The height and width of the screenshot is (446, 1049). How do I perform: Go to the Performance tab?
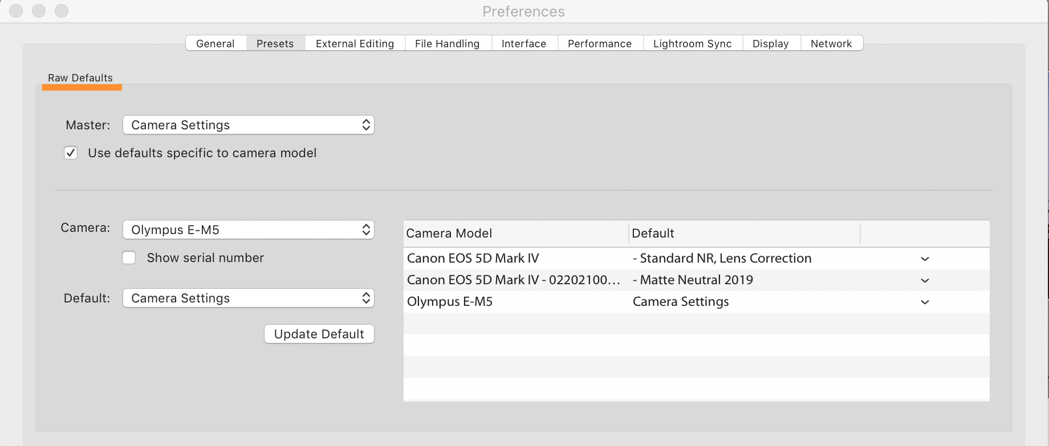tap(599, 44)
